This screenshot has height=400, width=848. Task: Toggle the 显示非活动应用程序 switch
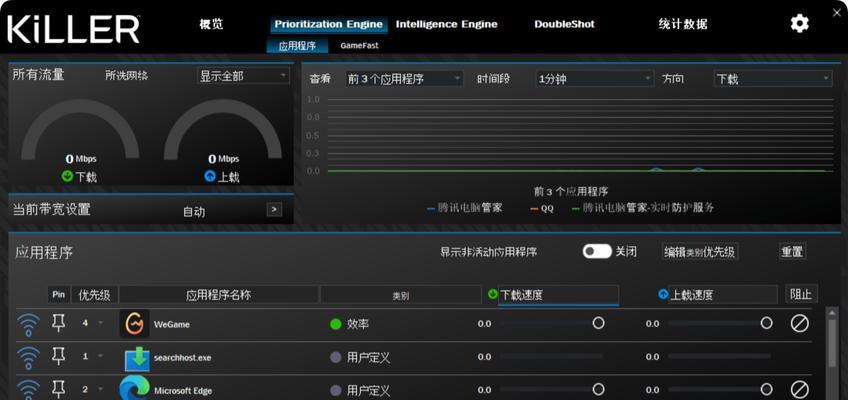(x=597, y=251)
